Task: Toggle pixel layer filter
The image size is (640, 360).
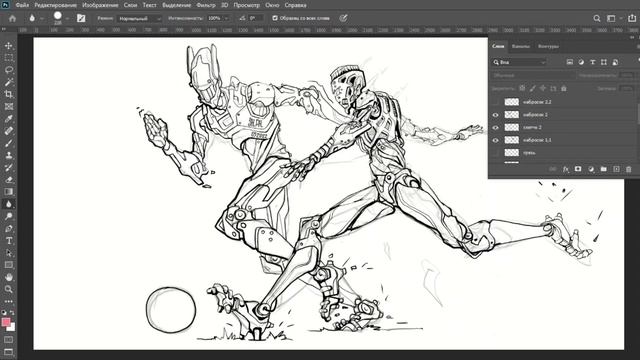Action: [x=569, y=62]
